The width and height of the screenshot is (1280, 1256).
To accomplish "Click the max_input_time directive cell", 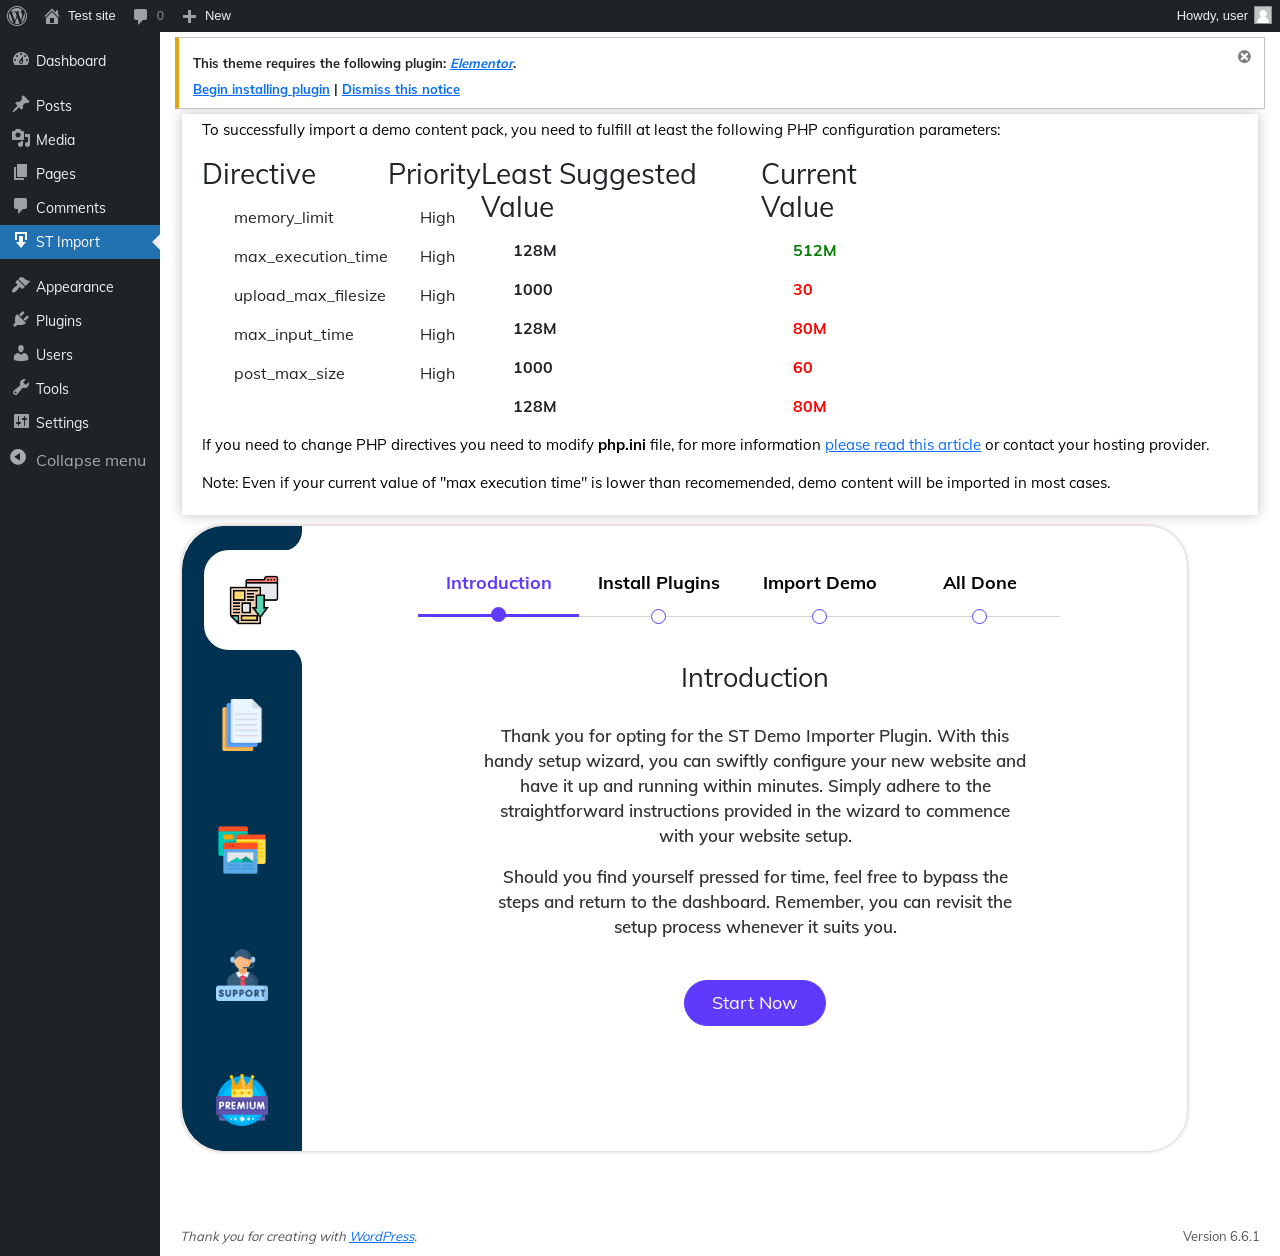I will [x=294, y=335].
